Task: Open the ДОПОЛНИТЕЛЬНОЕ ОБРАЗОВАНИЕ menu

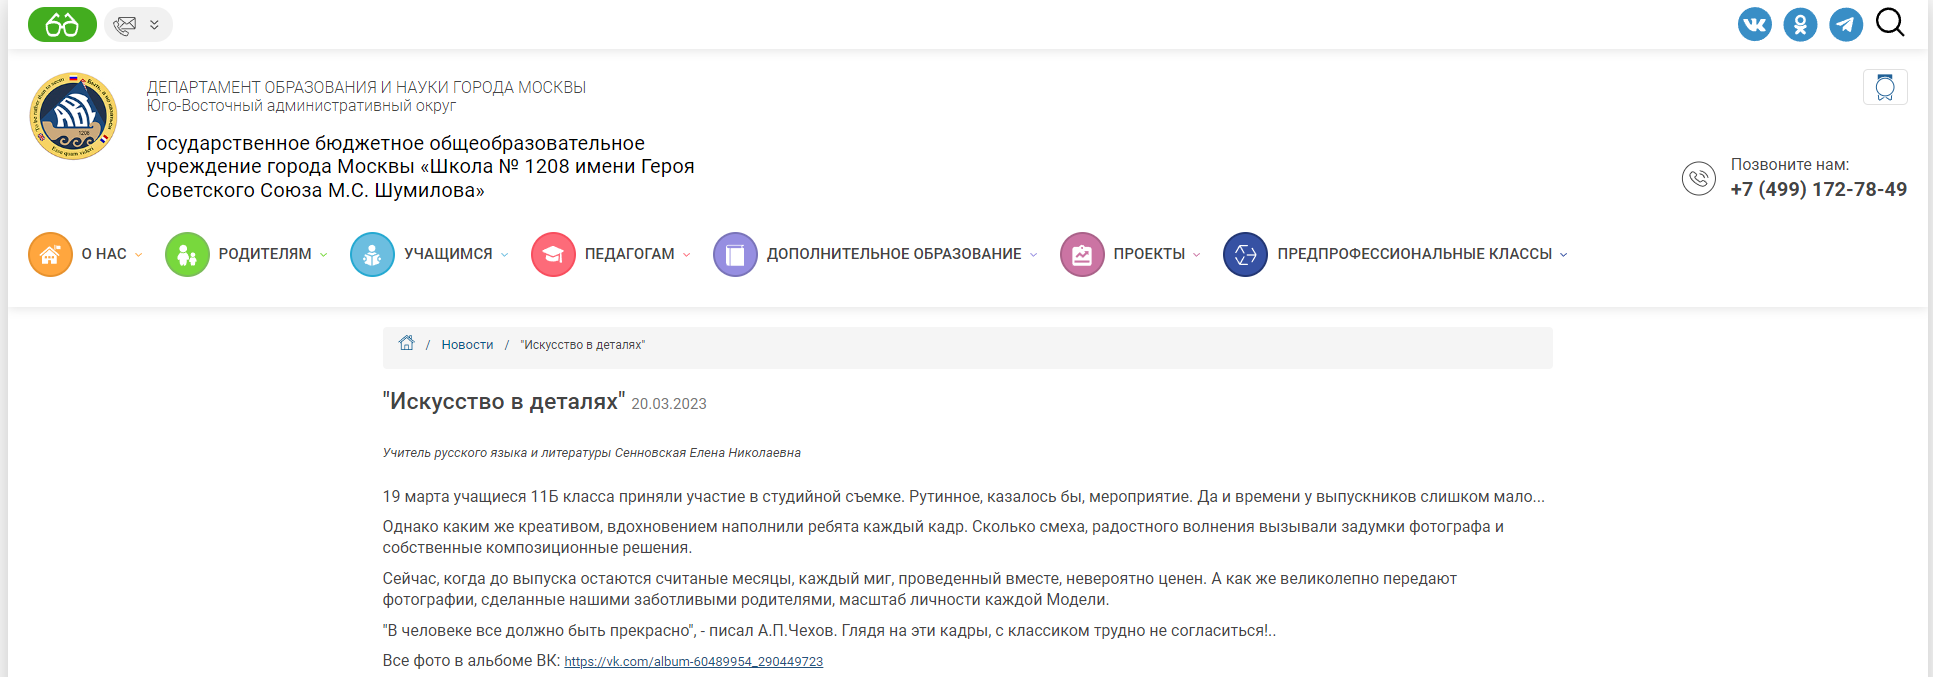Action: [894, 254]
